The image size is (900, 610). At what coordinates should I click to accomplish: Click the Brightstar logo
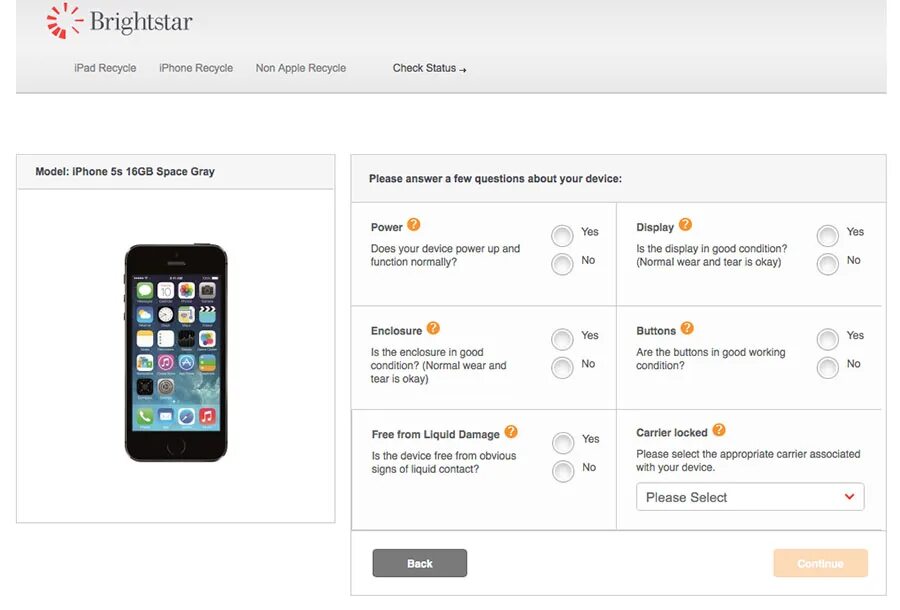pyautogui.click(x=119, y=21)
